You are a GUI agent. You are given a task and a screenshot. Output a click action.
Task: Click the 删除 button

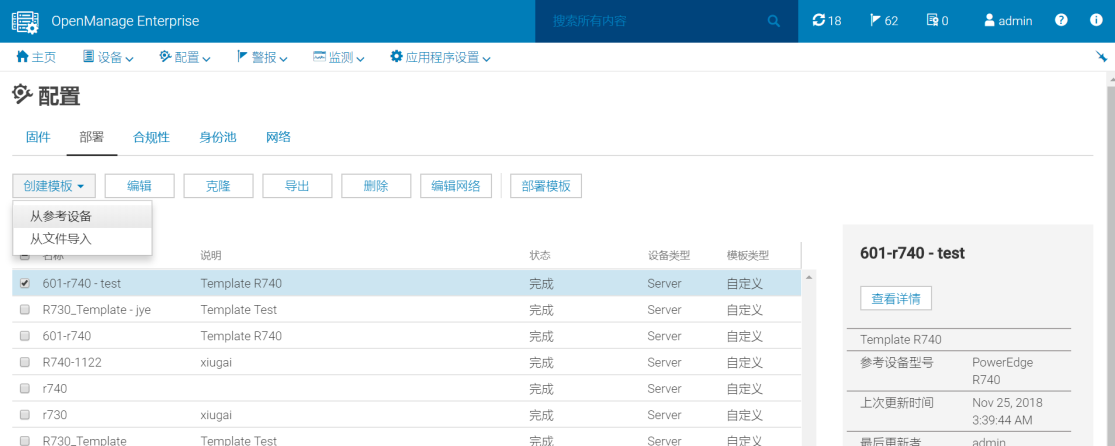click(376, 186)
